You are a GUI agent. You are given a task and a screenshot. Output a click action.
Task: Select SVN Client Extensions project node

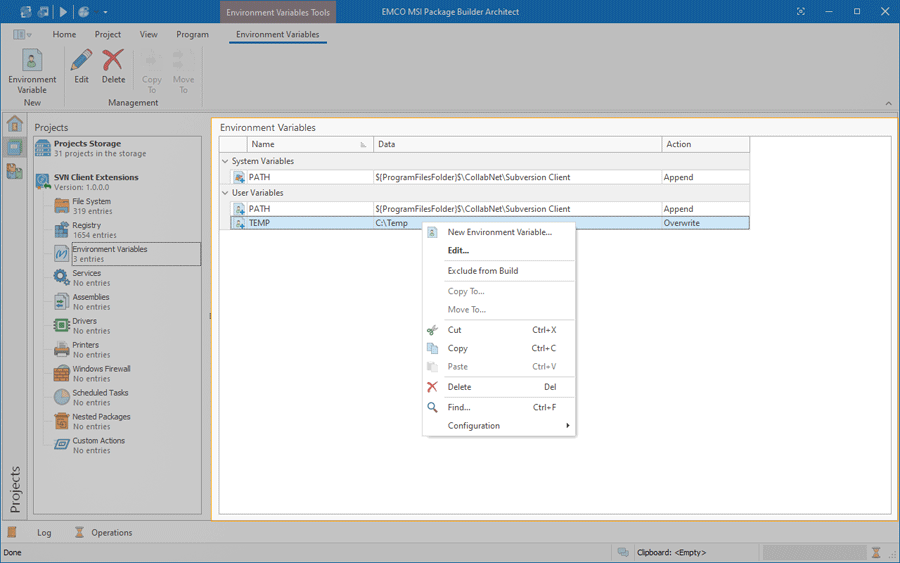[96, 182]
